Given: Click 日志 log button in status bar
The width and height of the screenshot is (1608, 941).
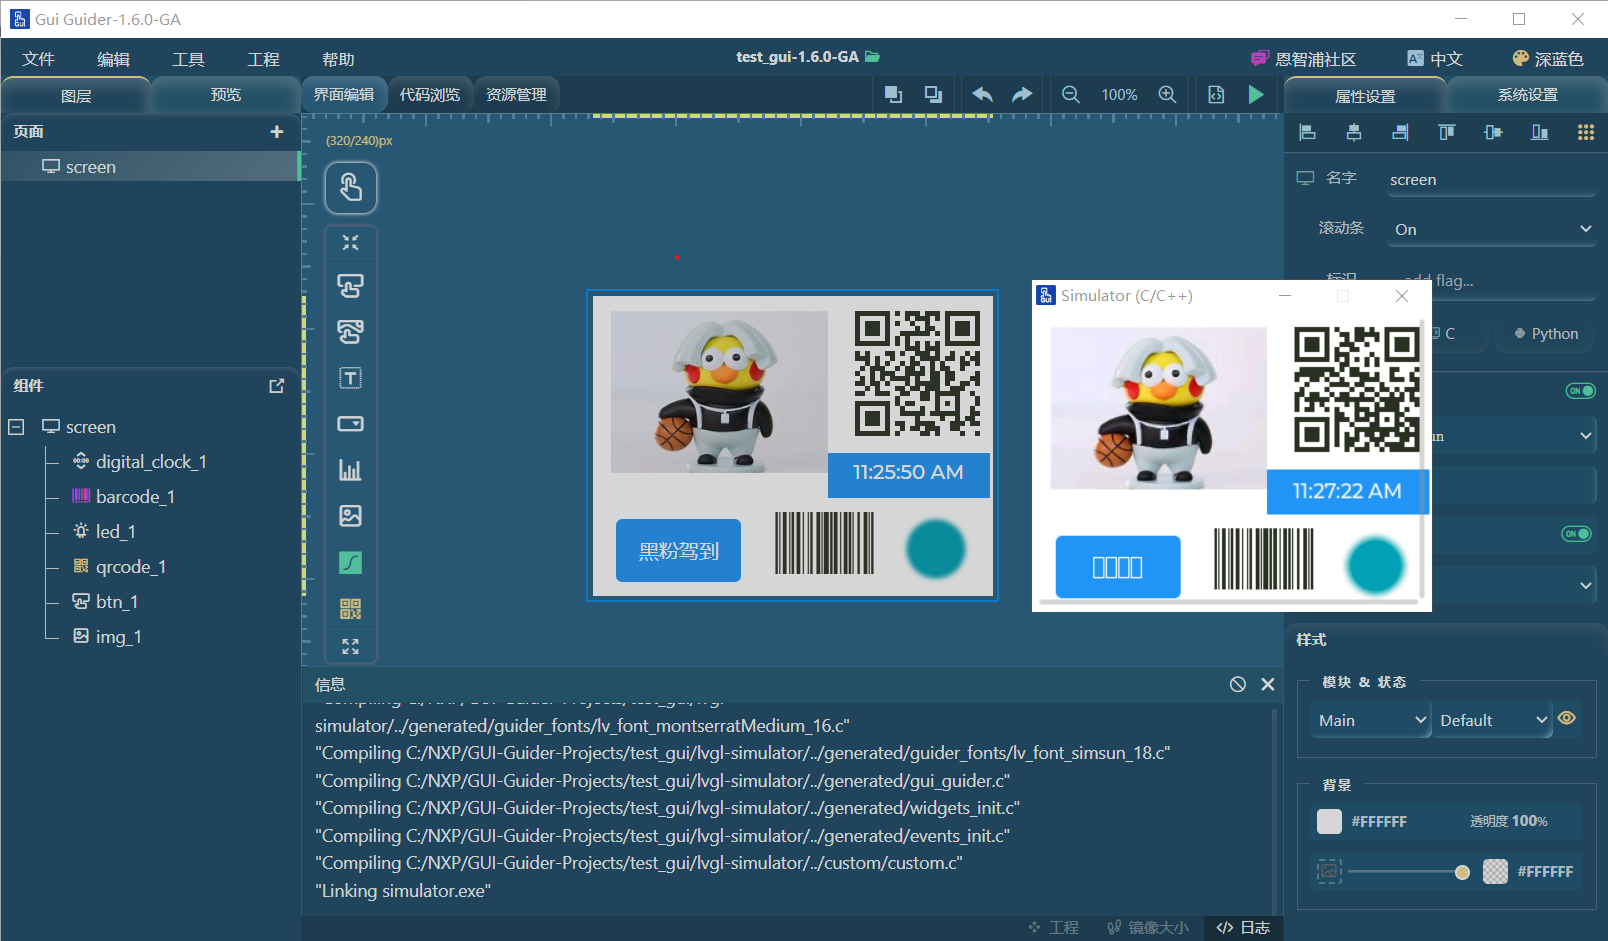Looking at the screenshot, I should [1243, 928].
